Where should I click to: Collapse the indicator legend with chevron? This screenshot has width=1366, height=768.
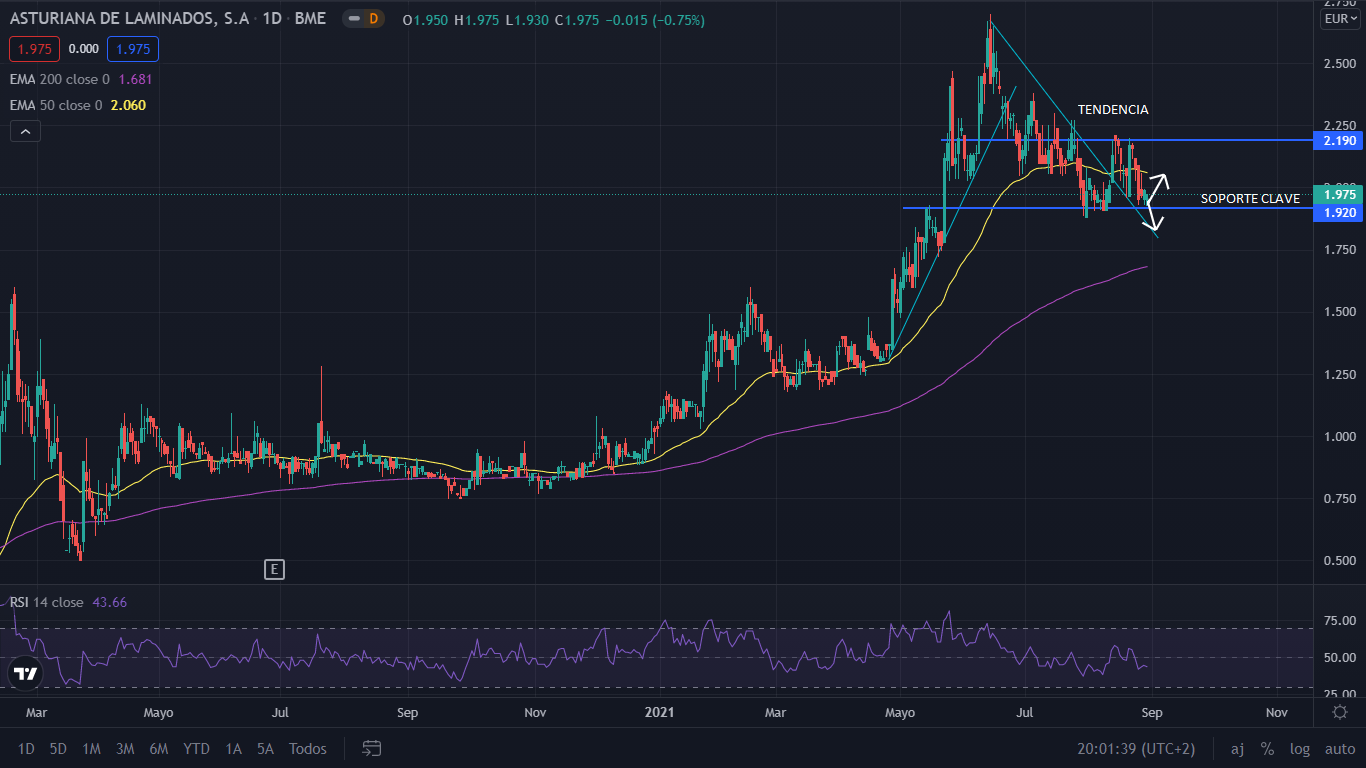coord(25,131)
